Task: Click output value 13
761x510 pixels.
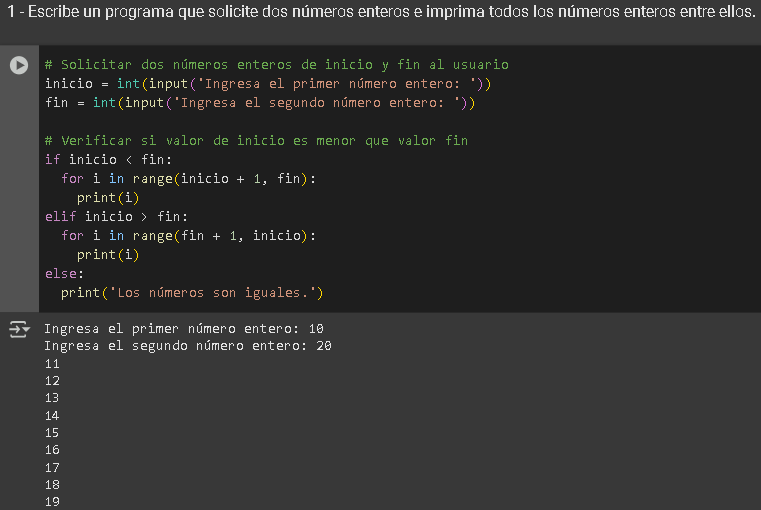Action: pos(52,397)
